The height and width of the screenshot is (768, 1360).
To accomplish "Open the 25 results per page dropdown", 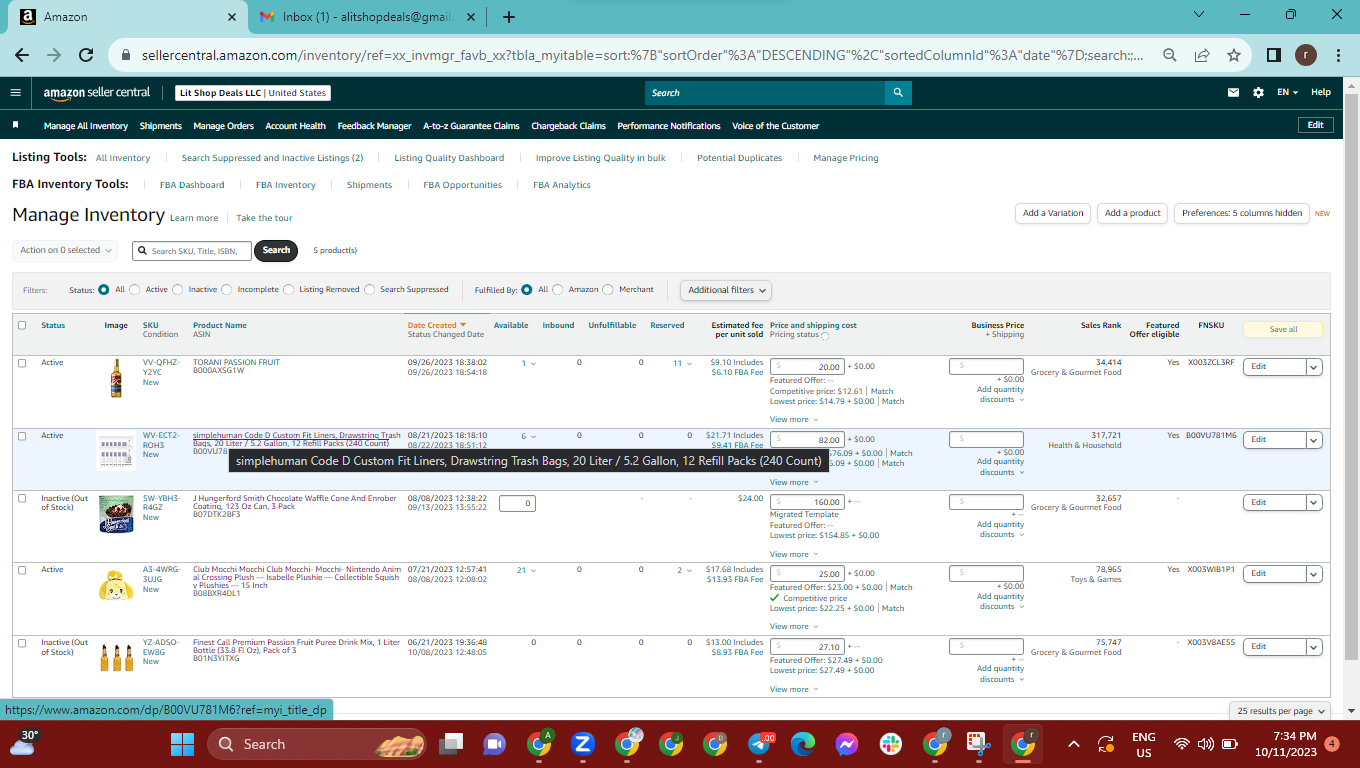I will click(1280, 711).
